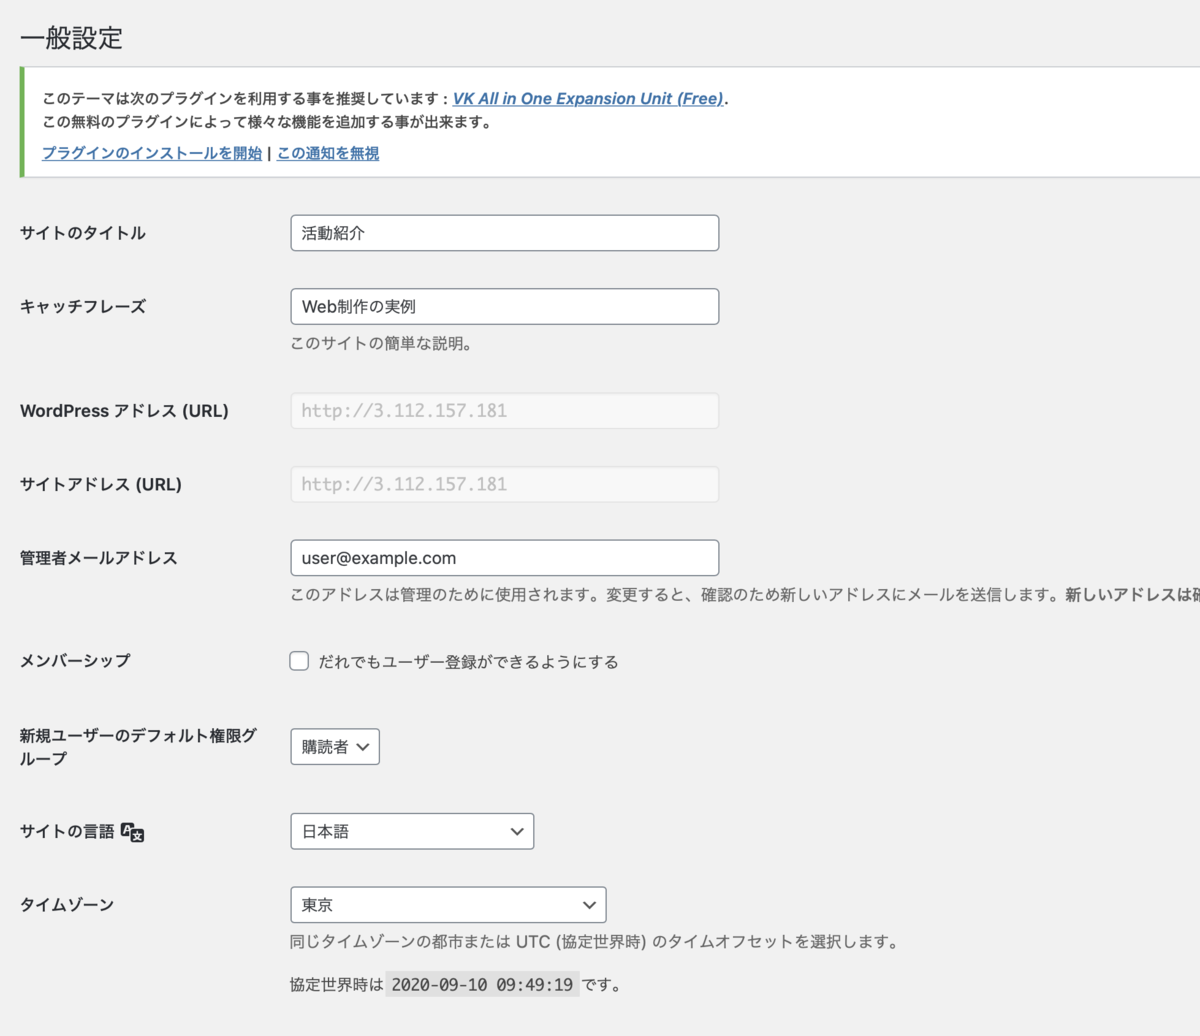Click the translation icon next to サイトの言語
1200x1036 pixels.
[x=134, y=831]
